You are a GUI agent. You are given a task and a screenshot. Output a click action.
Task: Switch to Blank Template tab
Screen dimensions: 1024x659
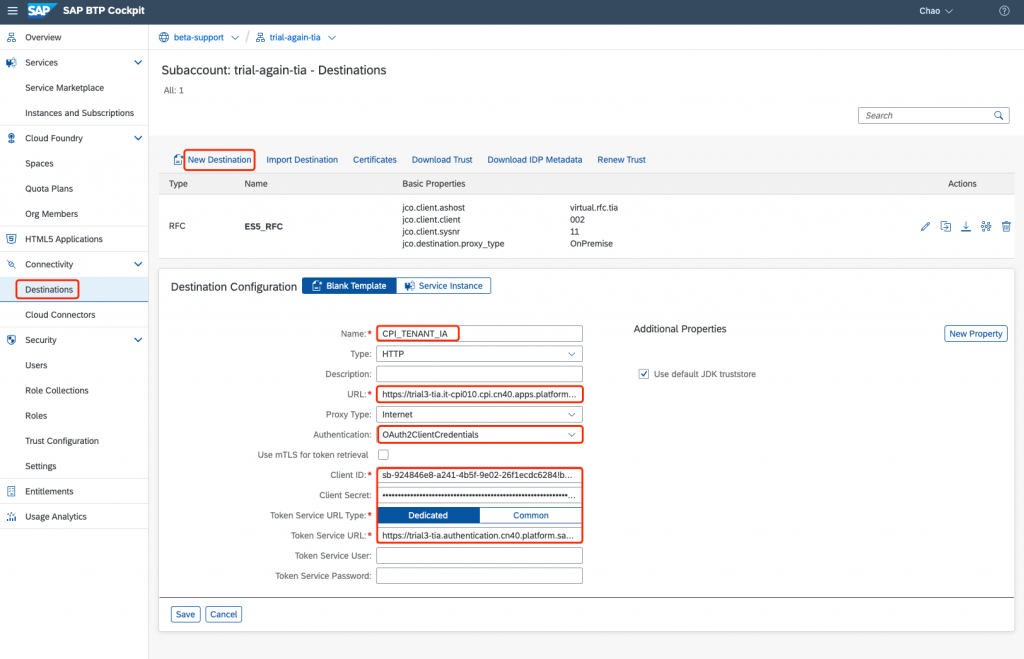tap(349, 286)
